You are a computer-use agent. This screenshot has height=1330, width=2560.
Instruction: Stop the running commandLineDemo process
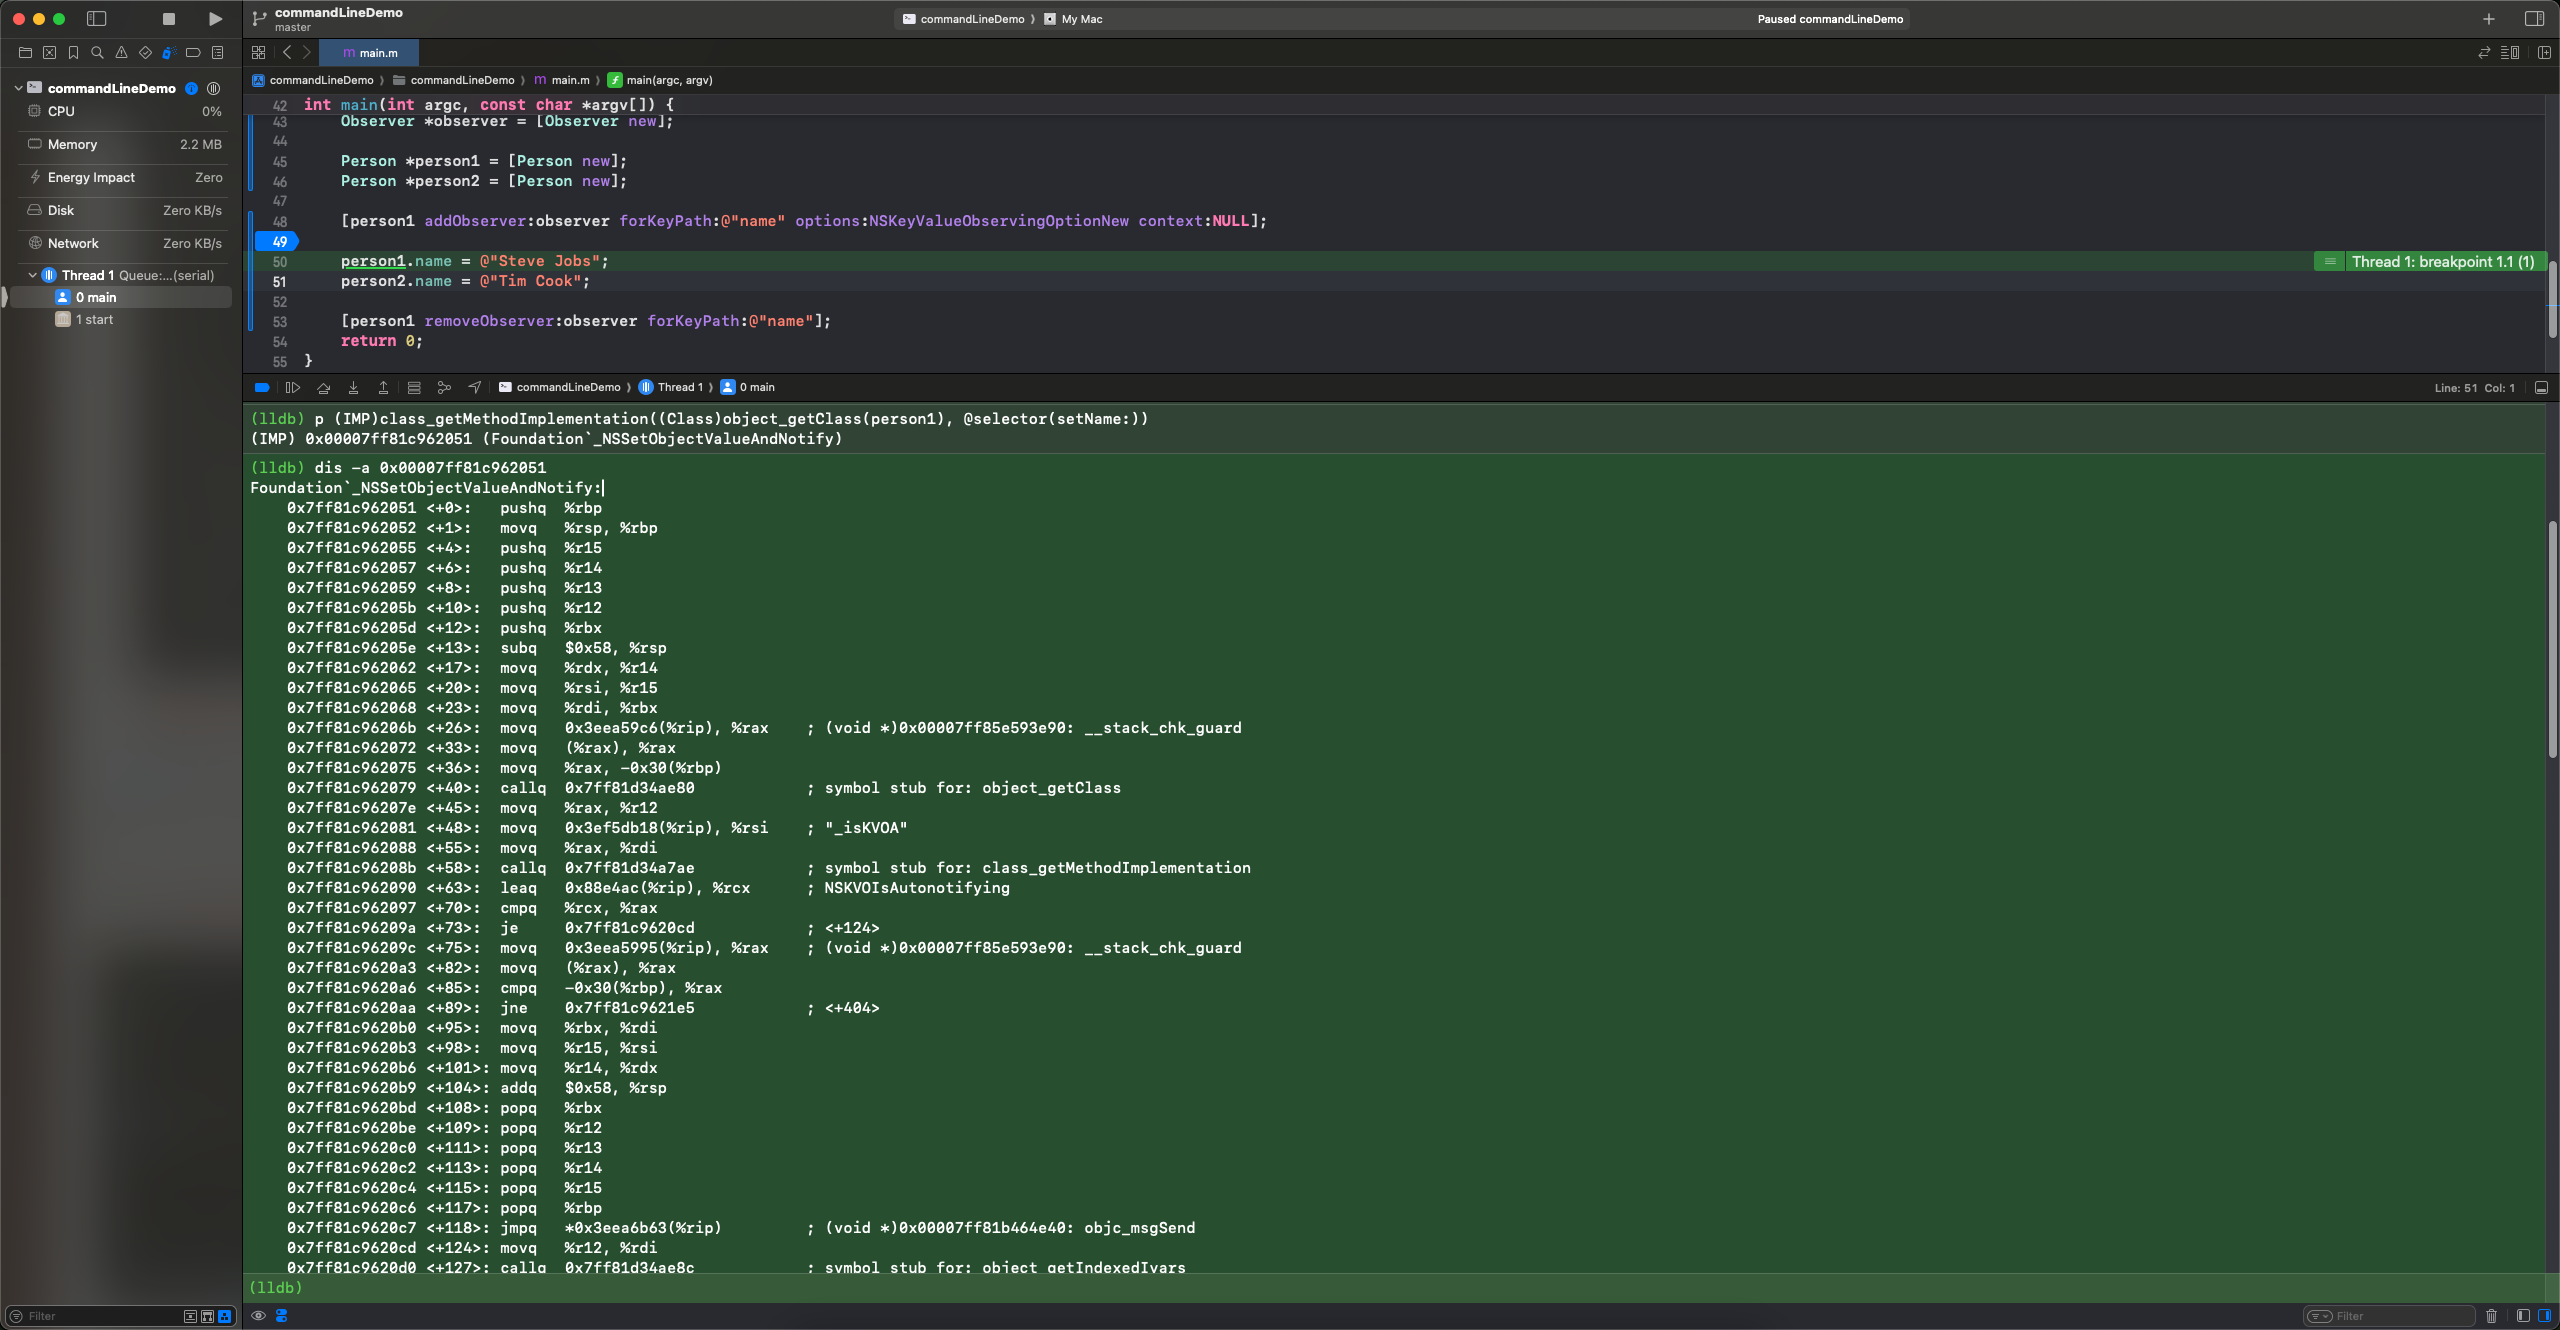point(169,19)
